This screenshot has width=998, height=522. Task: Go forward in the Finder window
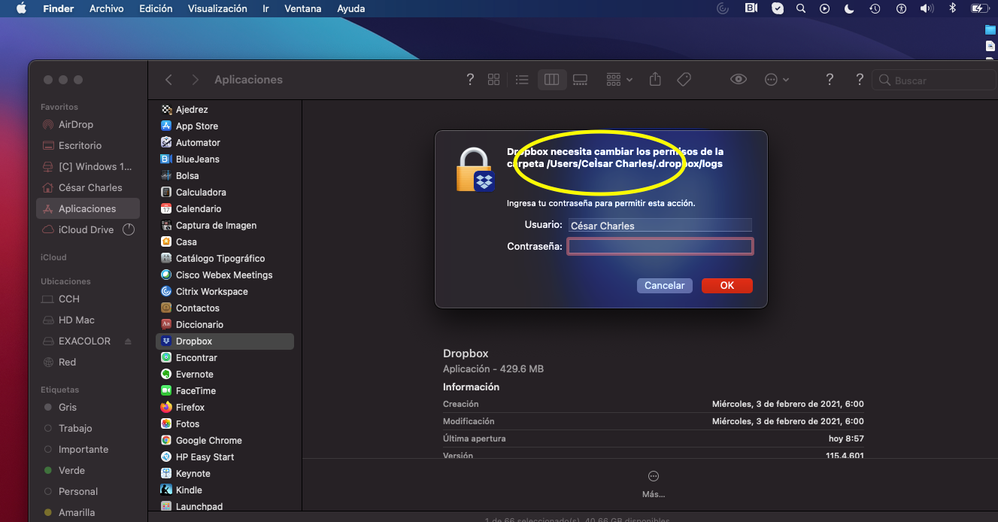coord(195,80)
